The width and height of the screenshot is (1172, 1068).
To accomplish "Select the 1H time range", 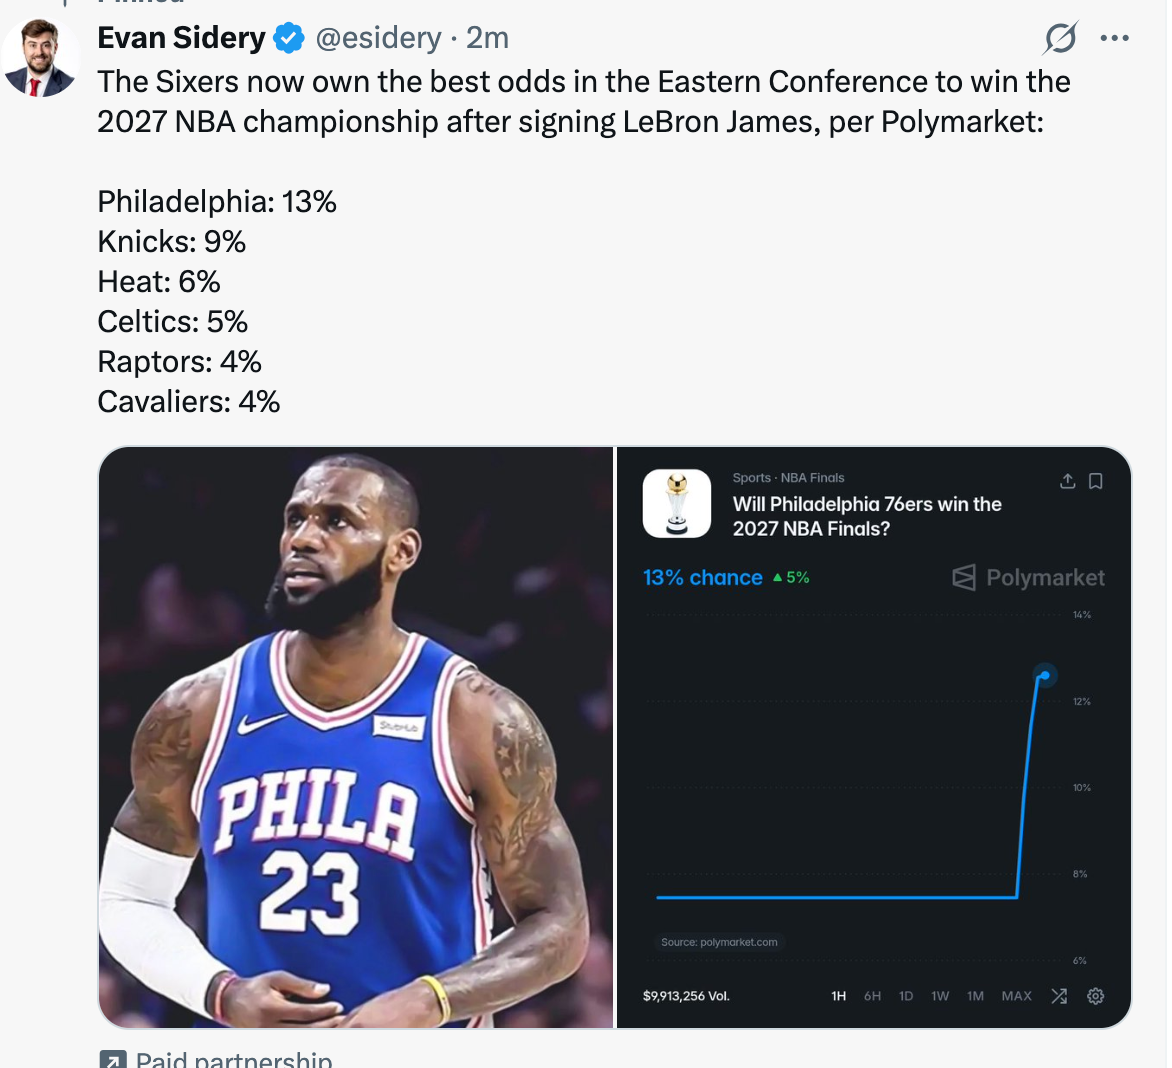I will pos(839,996).
